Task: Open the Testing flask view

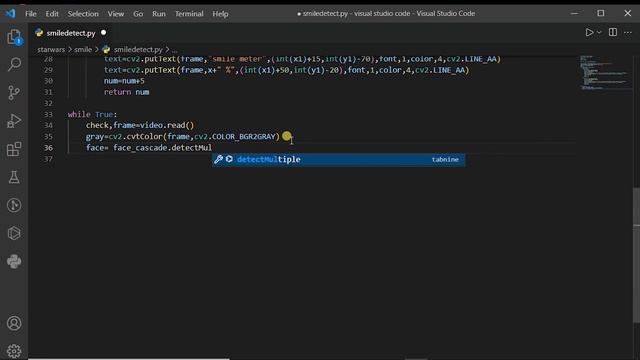Action: point(14,177)
